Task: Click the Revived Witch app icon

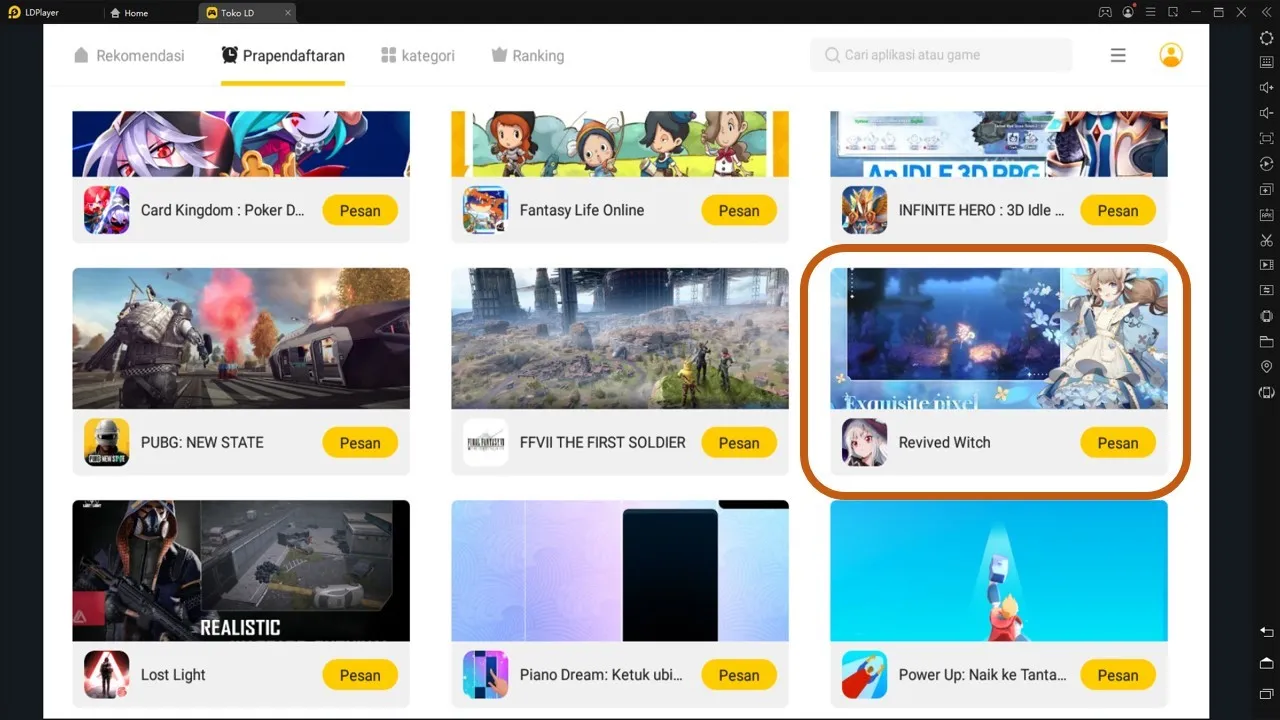Action: click(864, 442)
